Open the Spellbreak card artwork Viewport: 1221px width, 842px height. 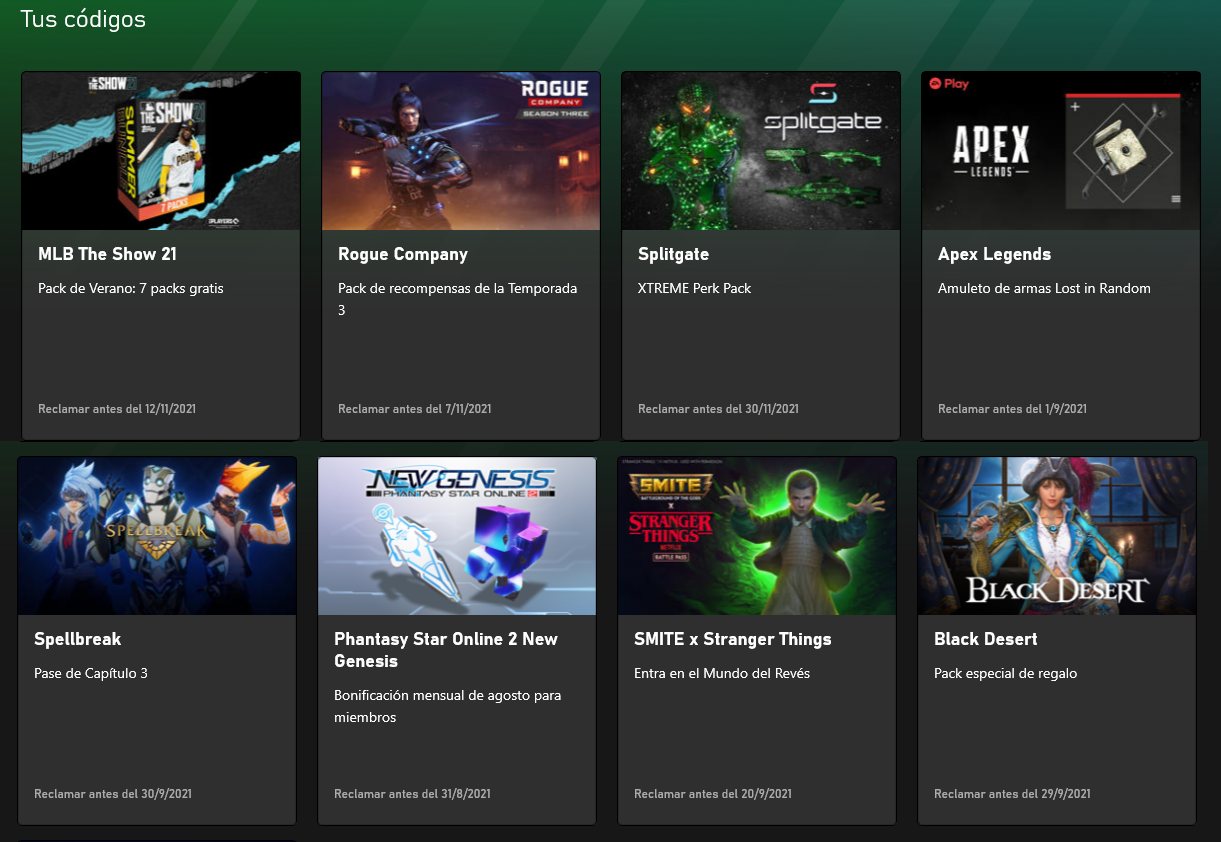[x=157, y=536]
